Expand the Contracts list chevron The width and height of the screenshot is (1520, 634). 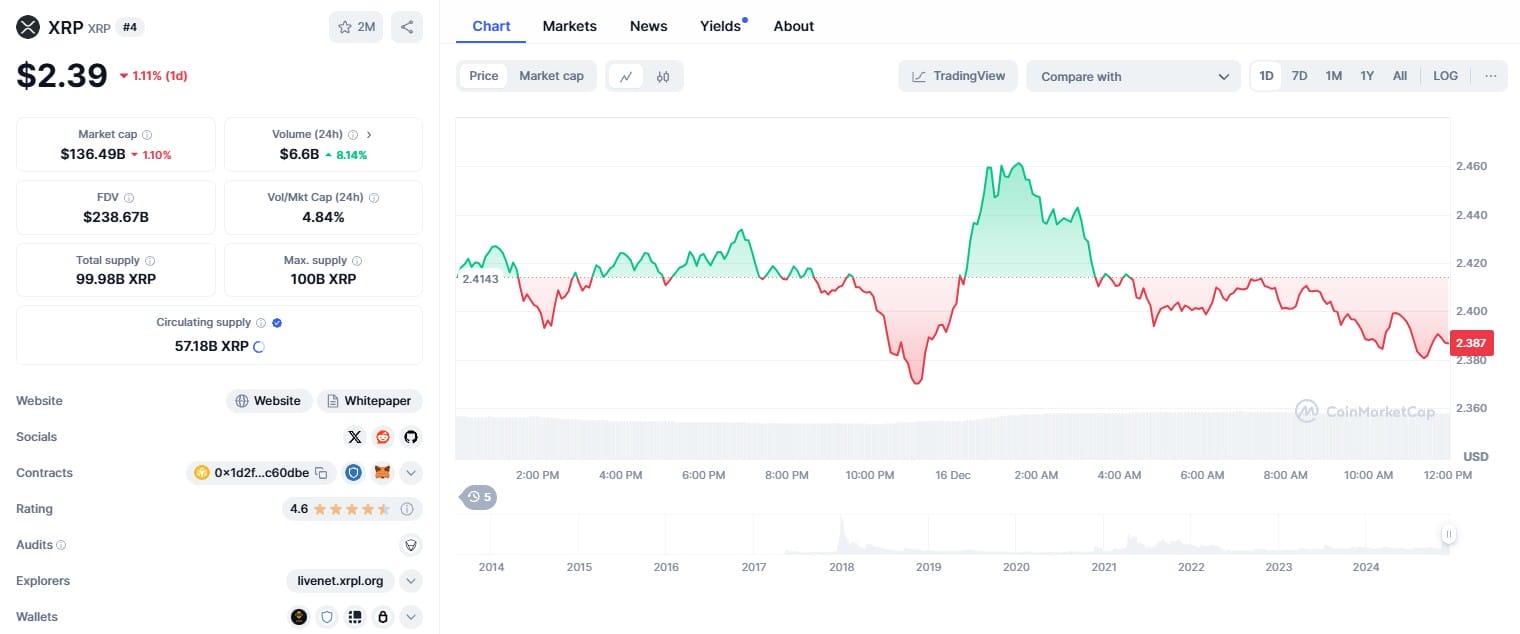[411, 473]
